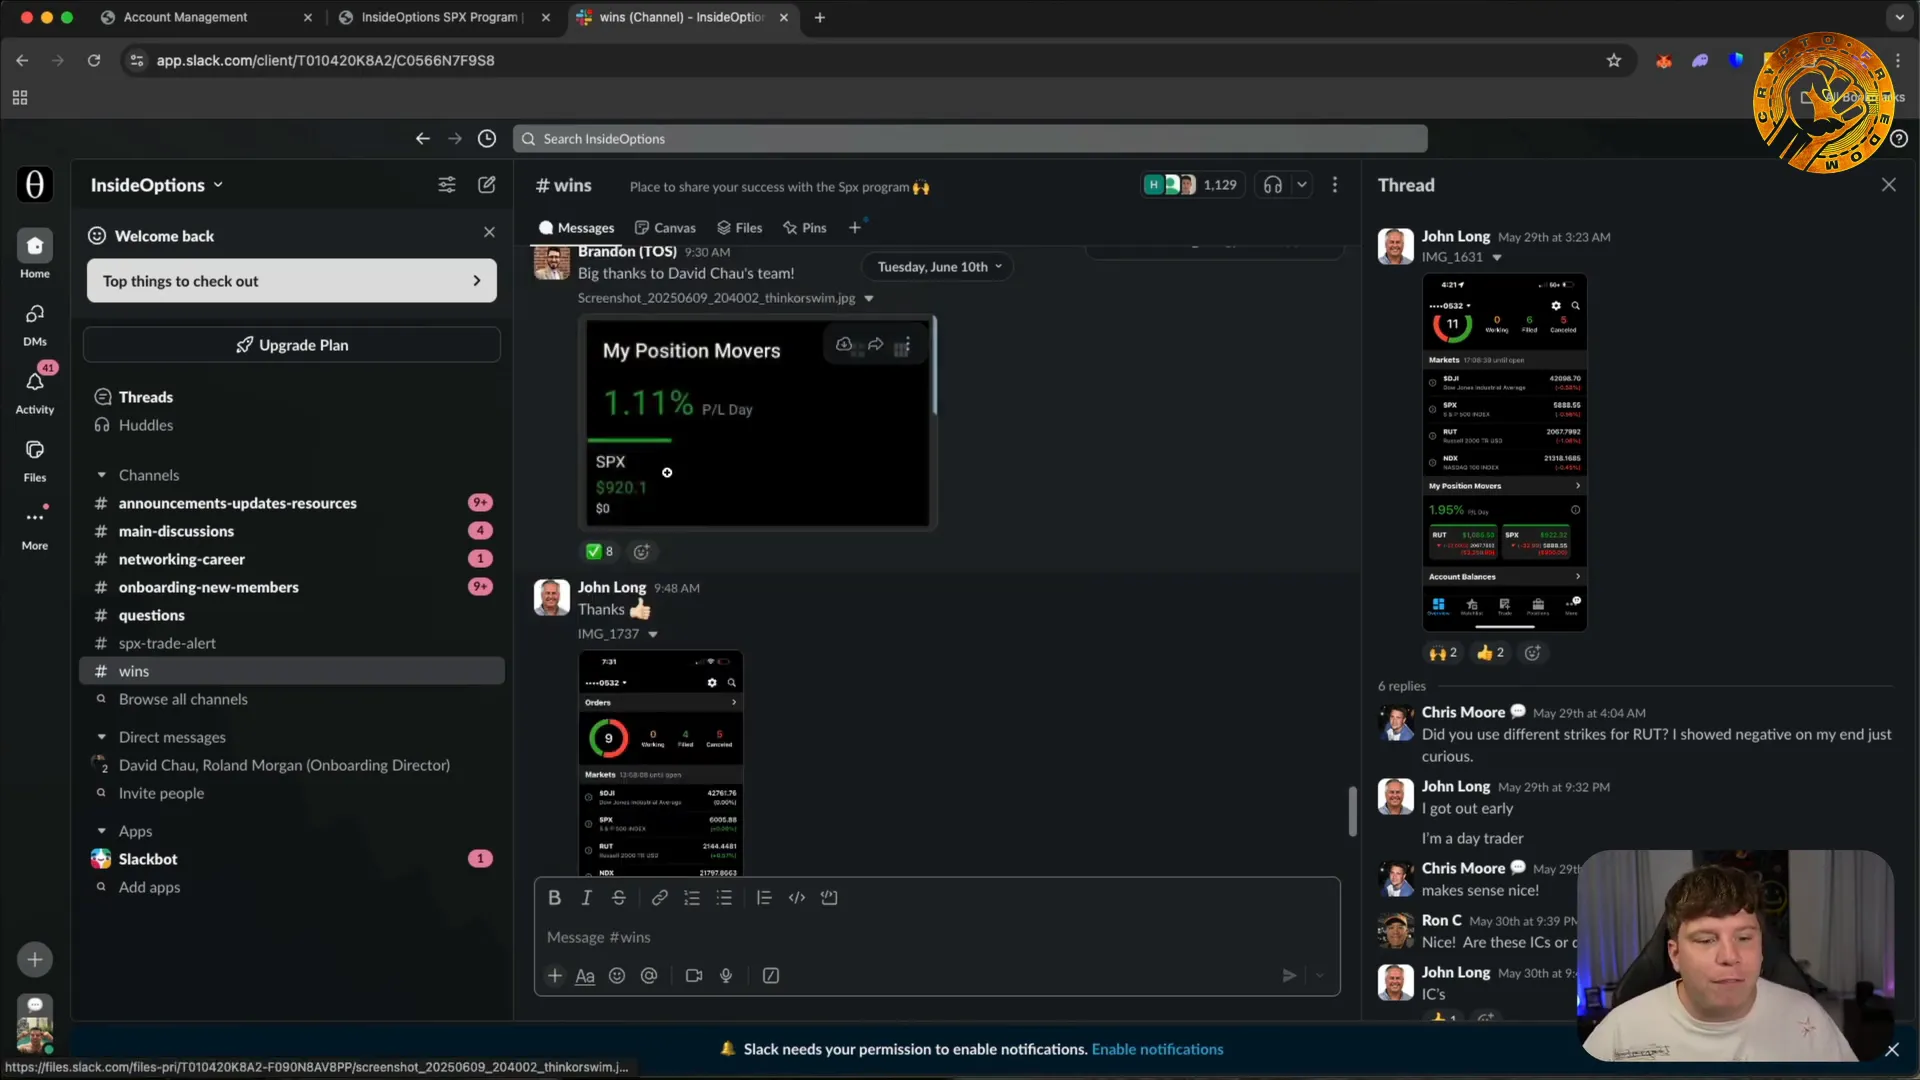Collapse the Screenshot thinkorswim.jpg attachment
This screenshot has width=1920, height=1080.
(x=869, y=299)
